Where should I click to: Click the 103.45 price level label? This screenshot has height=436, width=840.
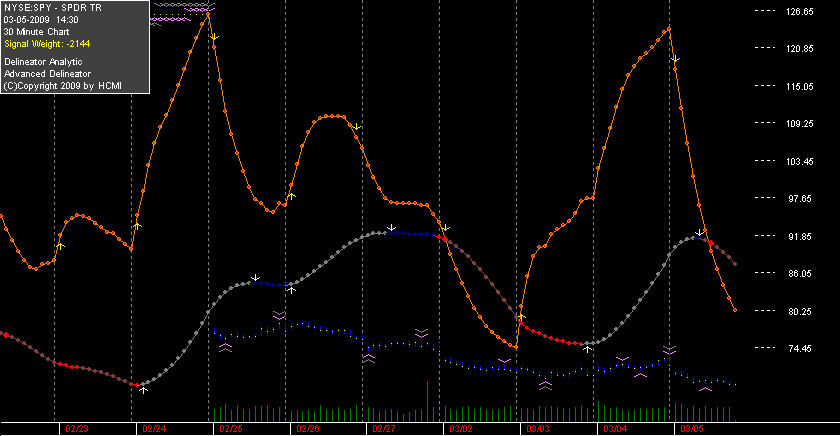click(799, 161)
